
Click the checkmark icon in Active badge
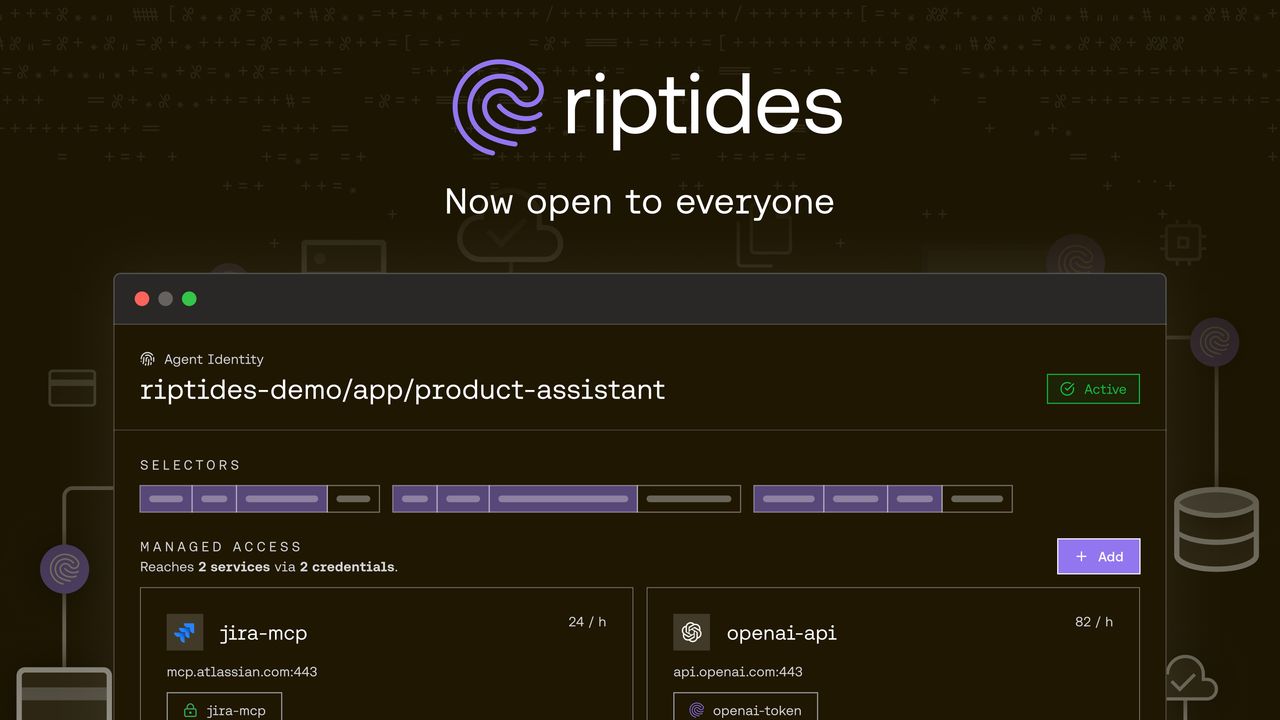click(1067, 389)
